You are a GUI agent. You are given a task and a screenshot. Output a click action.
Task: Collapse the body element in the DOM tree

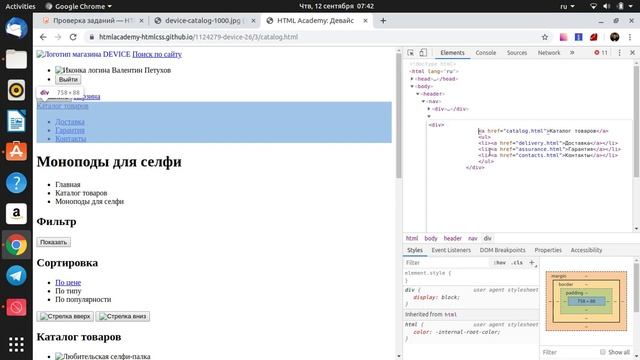click(412, 86)
